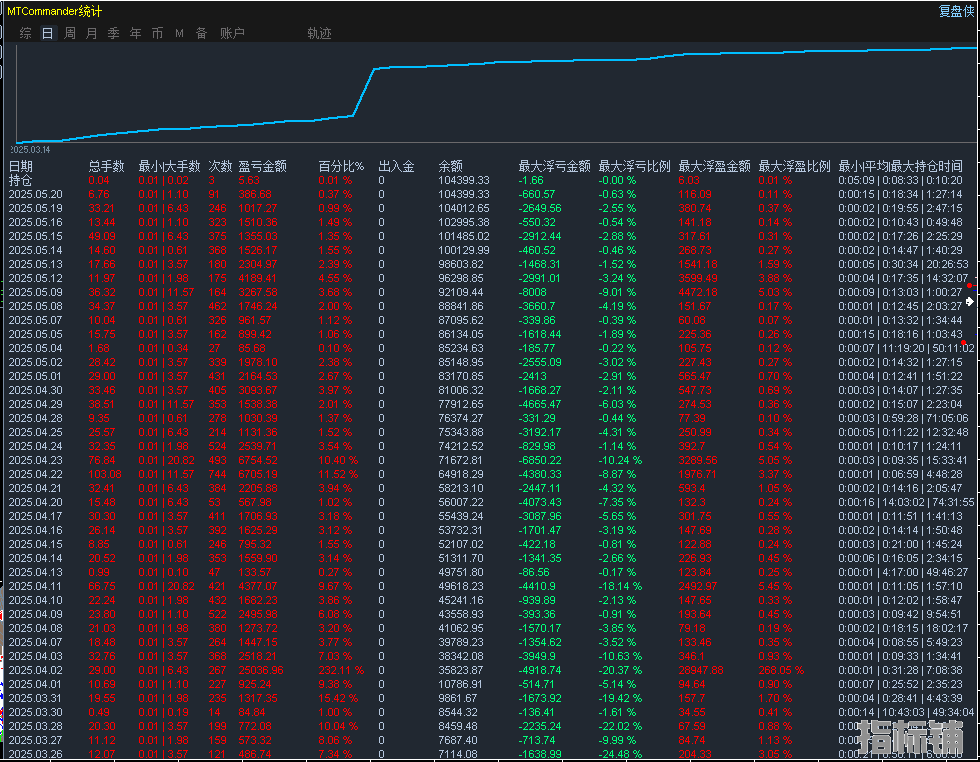This screenshot has width=980, height=762.
Task: Click the 盈亏金额 column header
Action: click(x=262, y=166)
